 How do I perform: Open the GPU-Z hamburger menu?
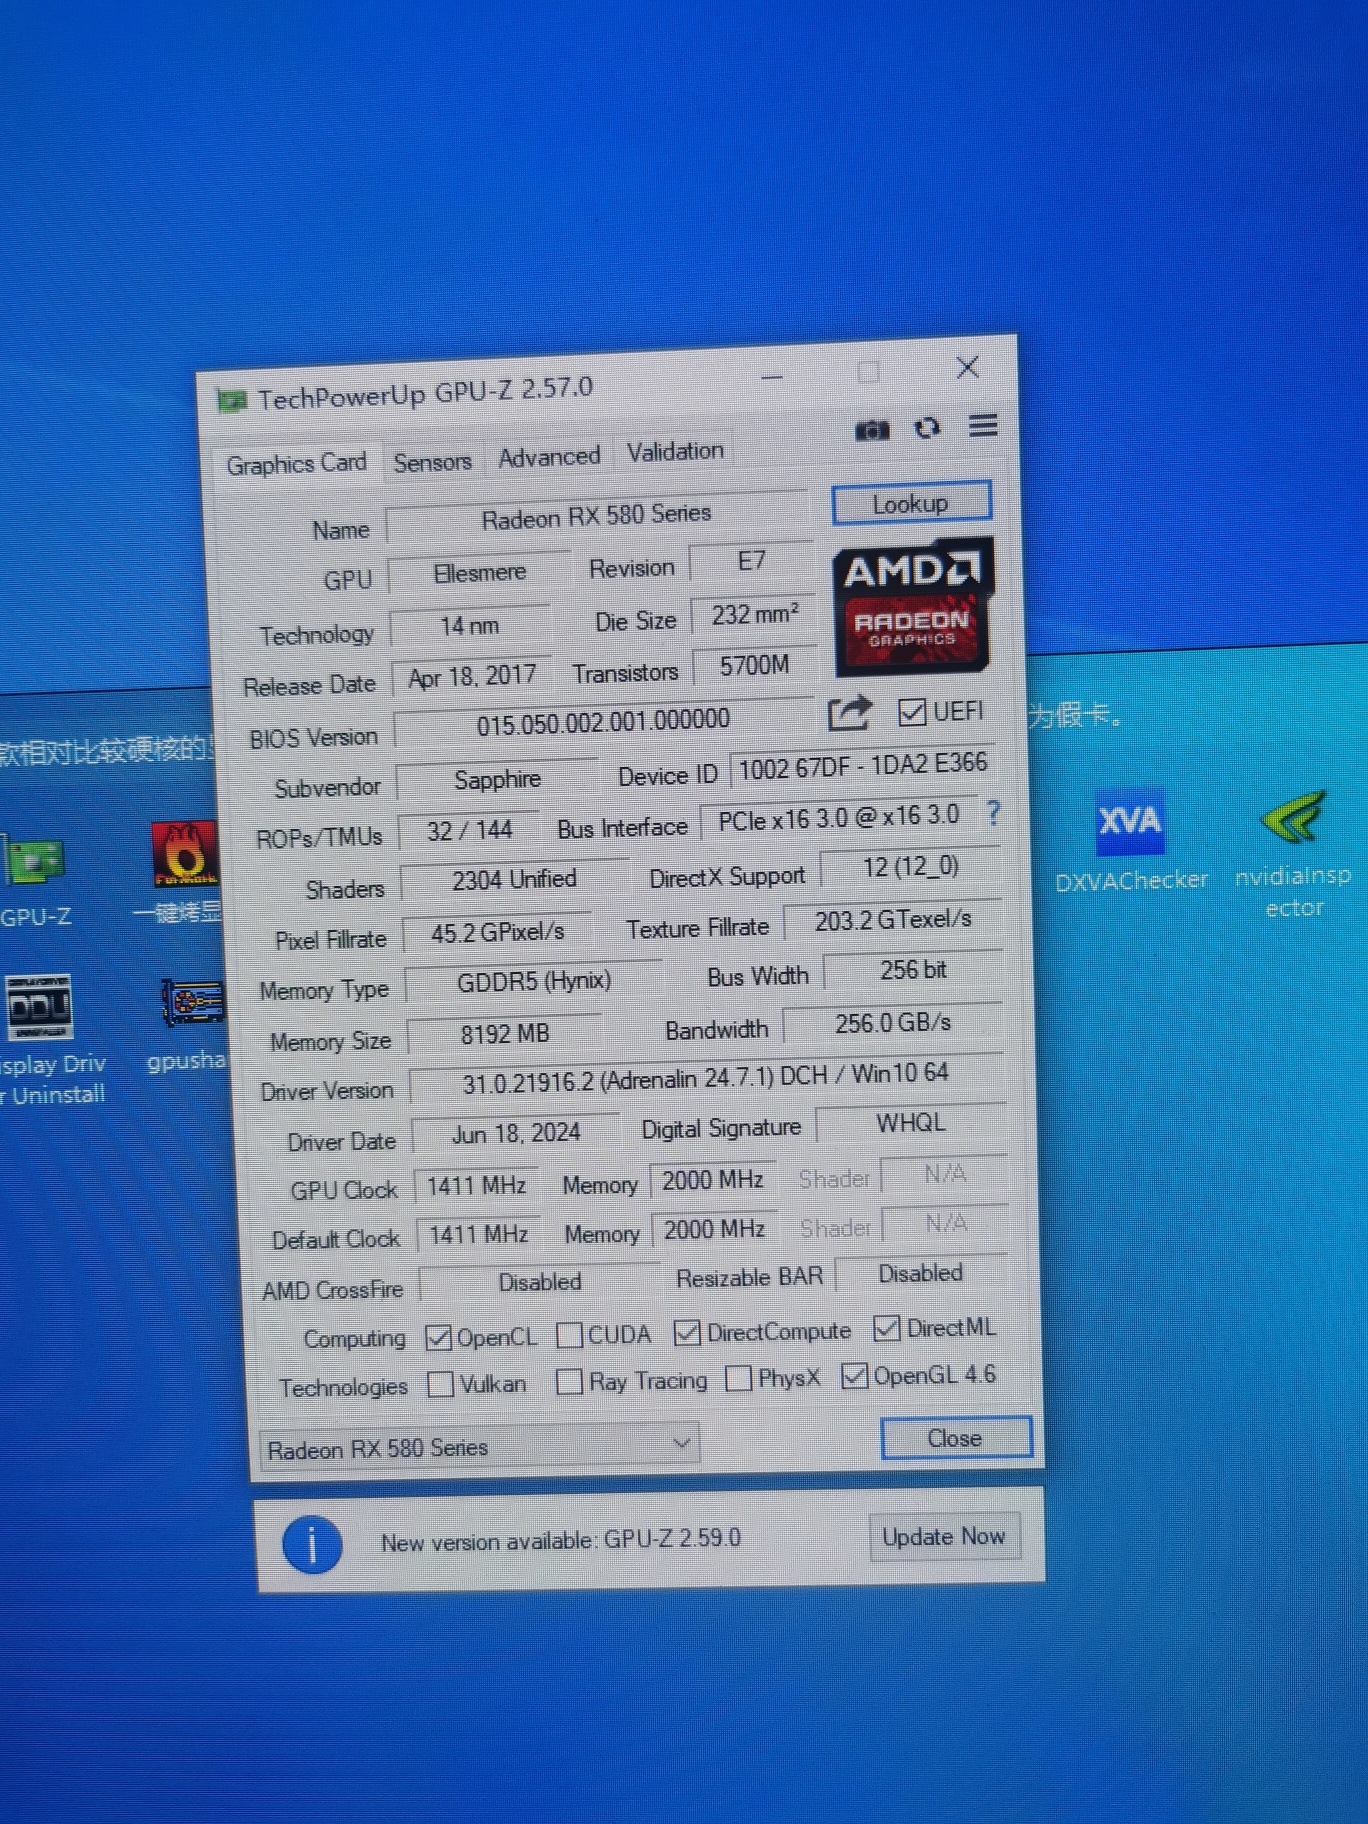(x=983, y=426)
